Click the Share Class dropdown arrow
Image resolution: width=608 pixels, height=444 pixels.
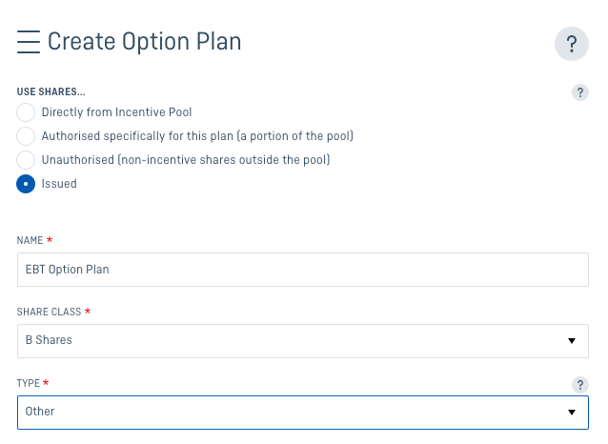572,341
